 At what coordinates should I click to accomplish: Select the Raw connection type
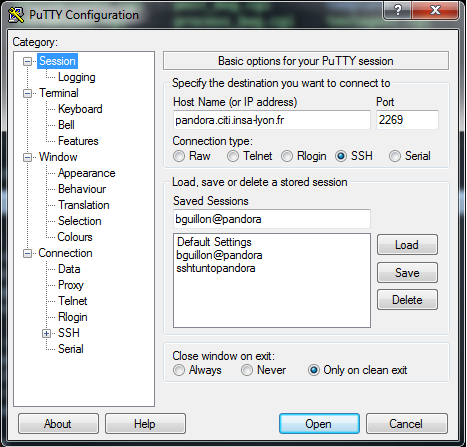pos(179,156)
